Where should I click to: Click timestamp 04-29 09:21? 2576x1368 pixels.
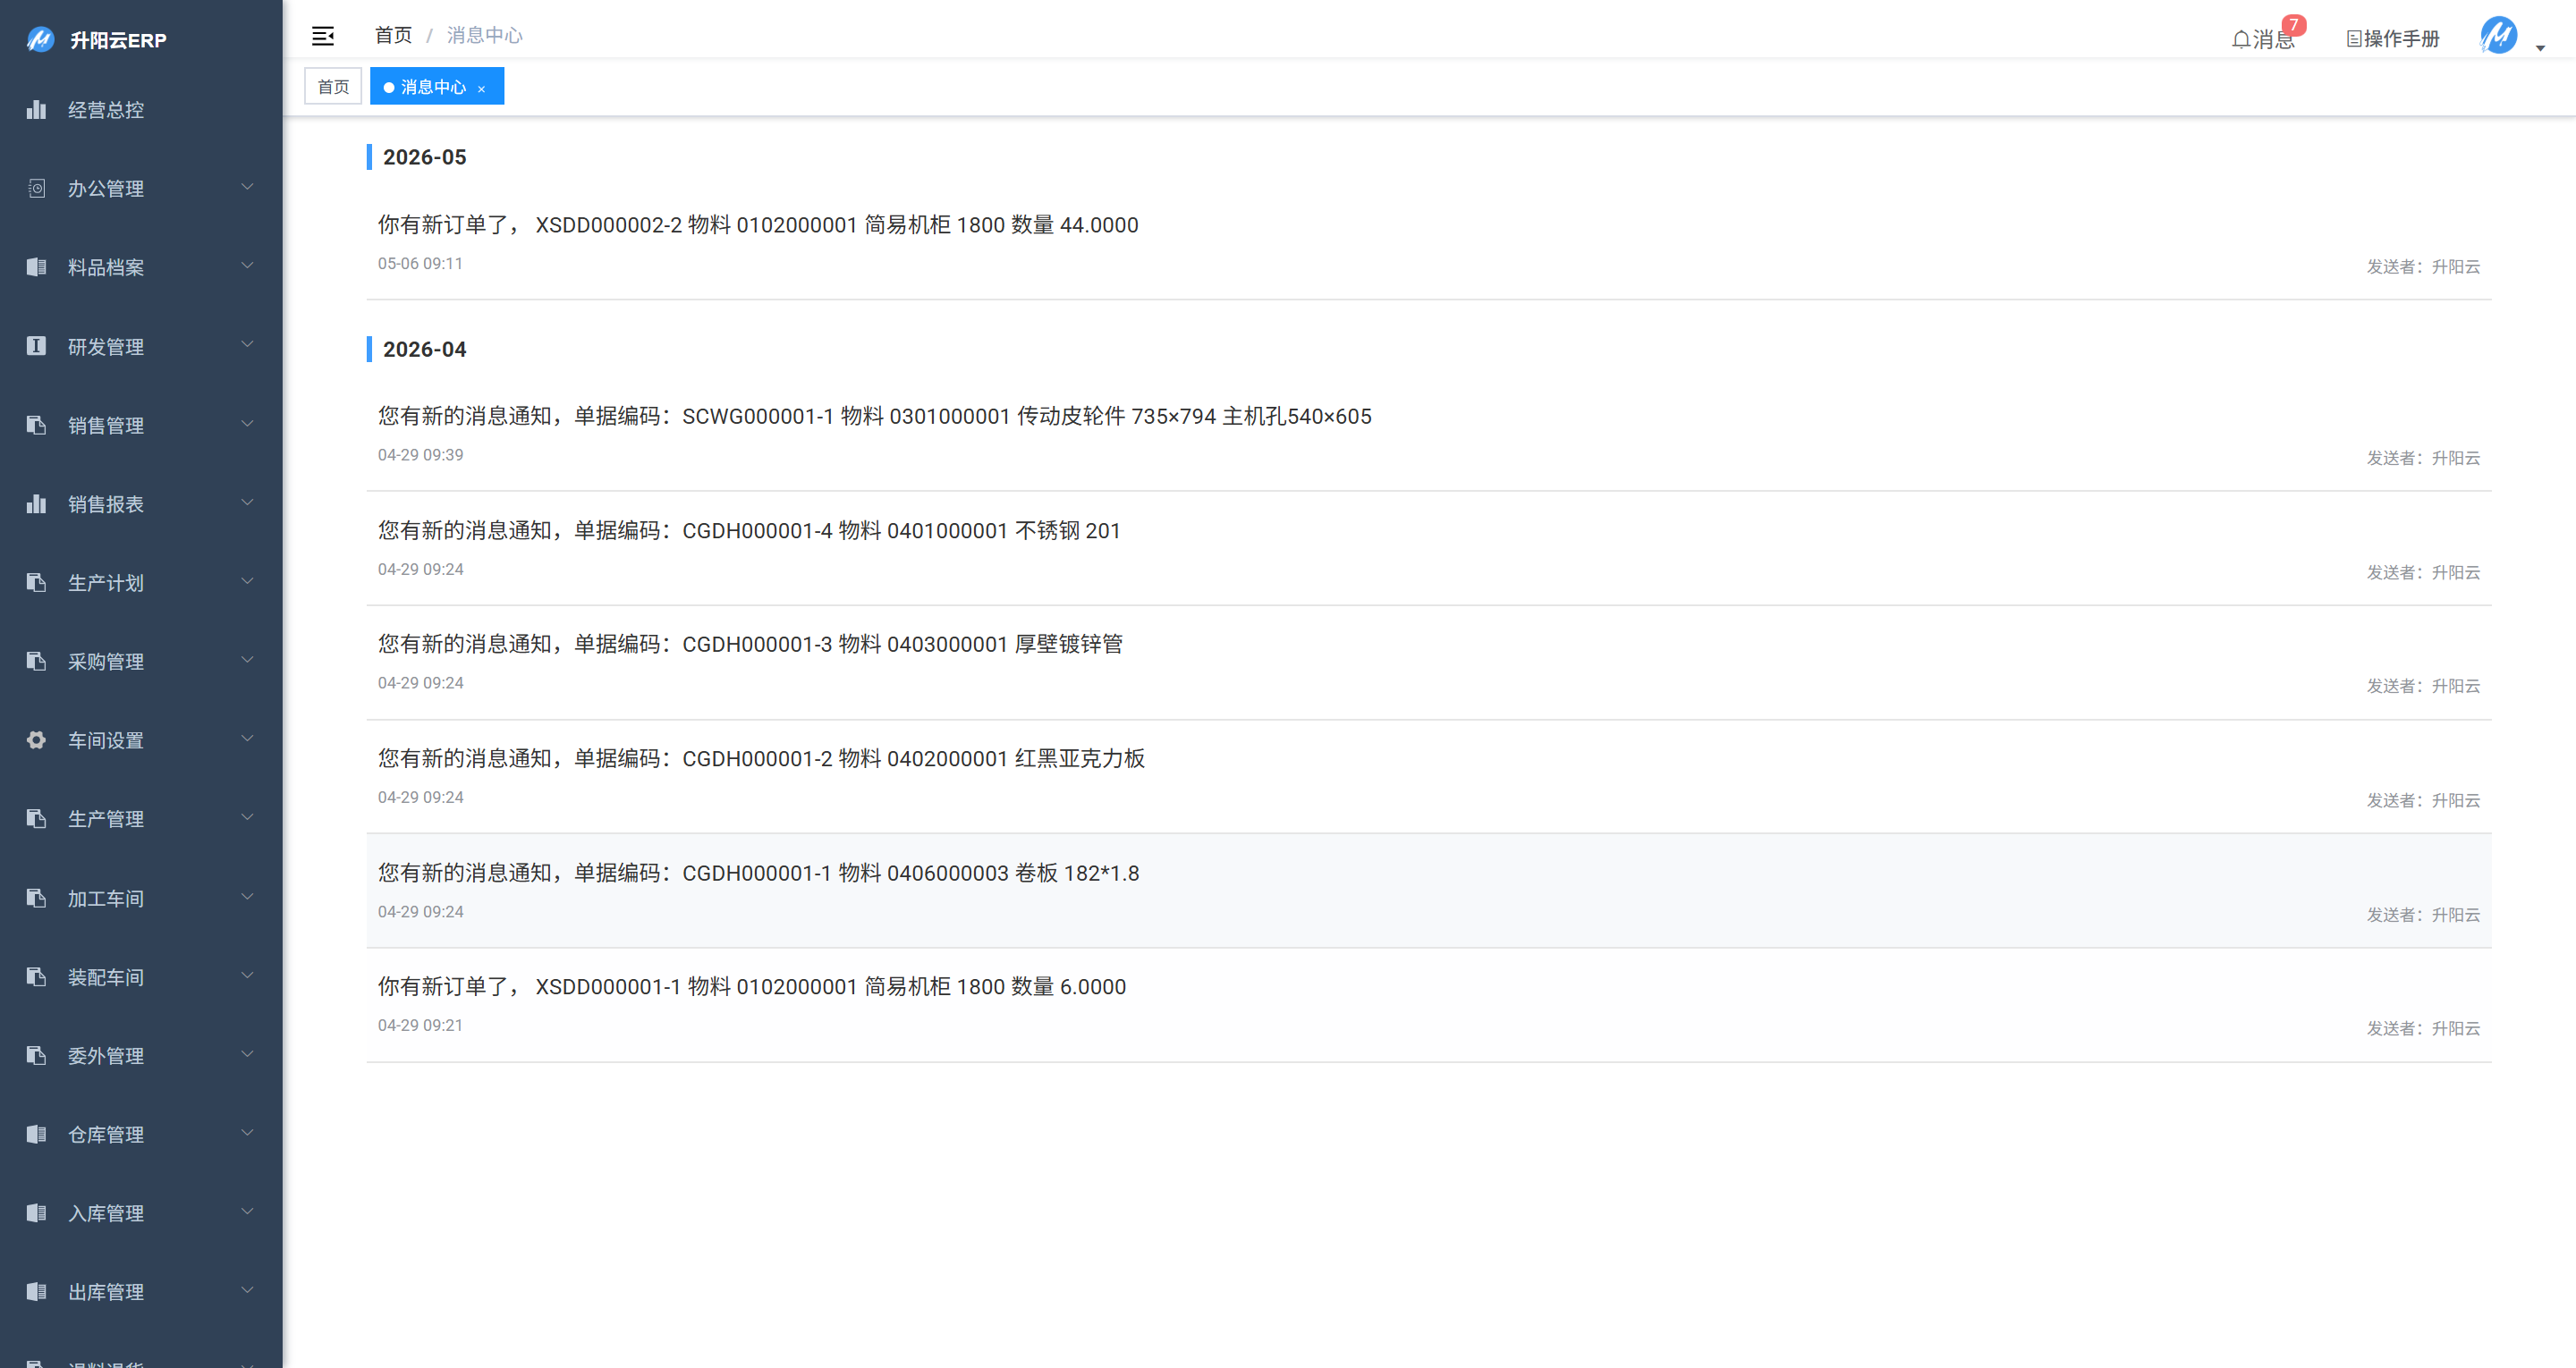click(420, 1025)
